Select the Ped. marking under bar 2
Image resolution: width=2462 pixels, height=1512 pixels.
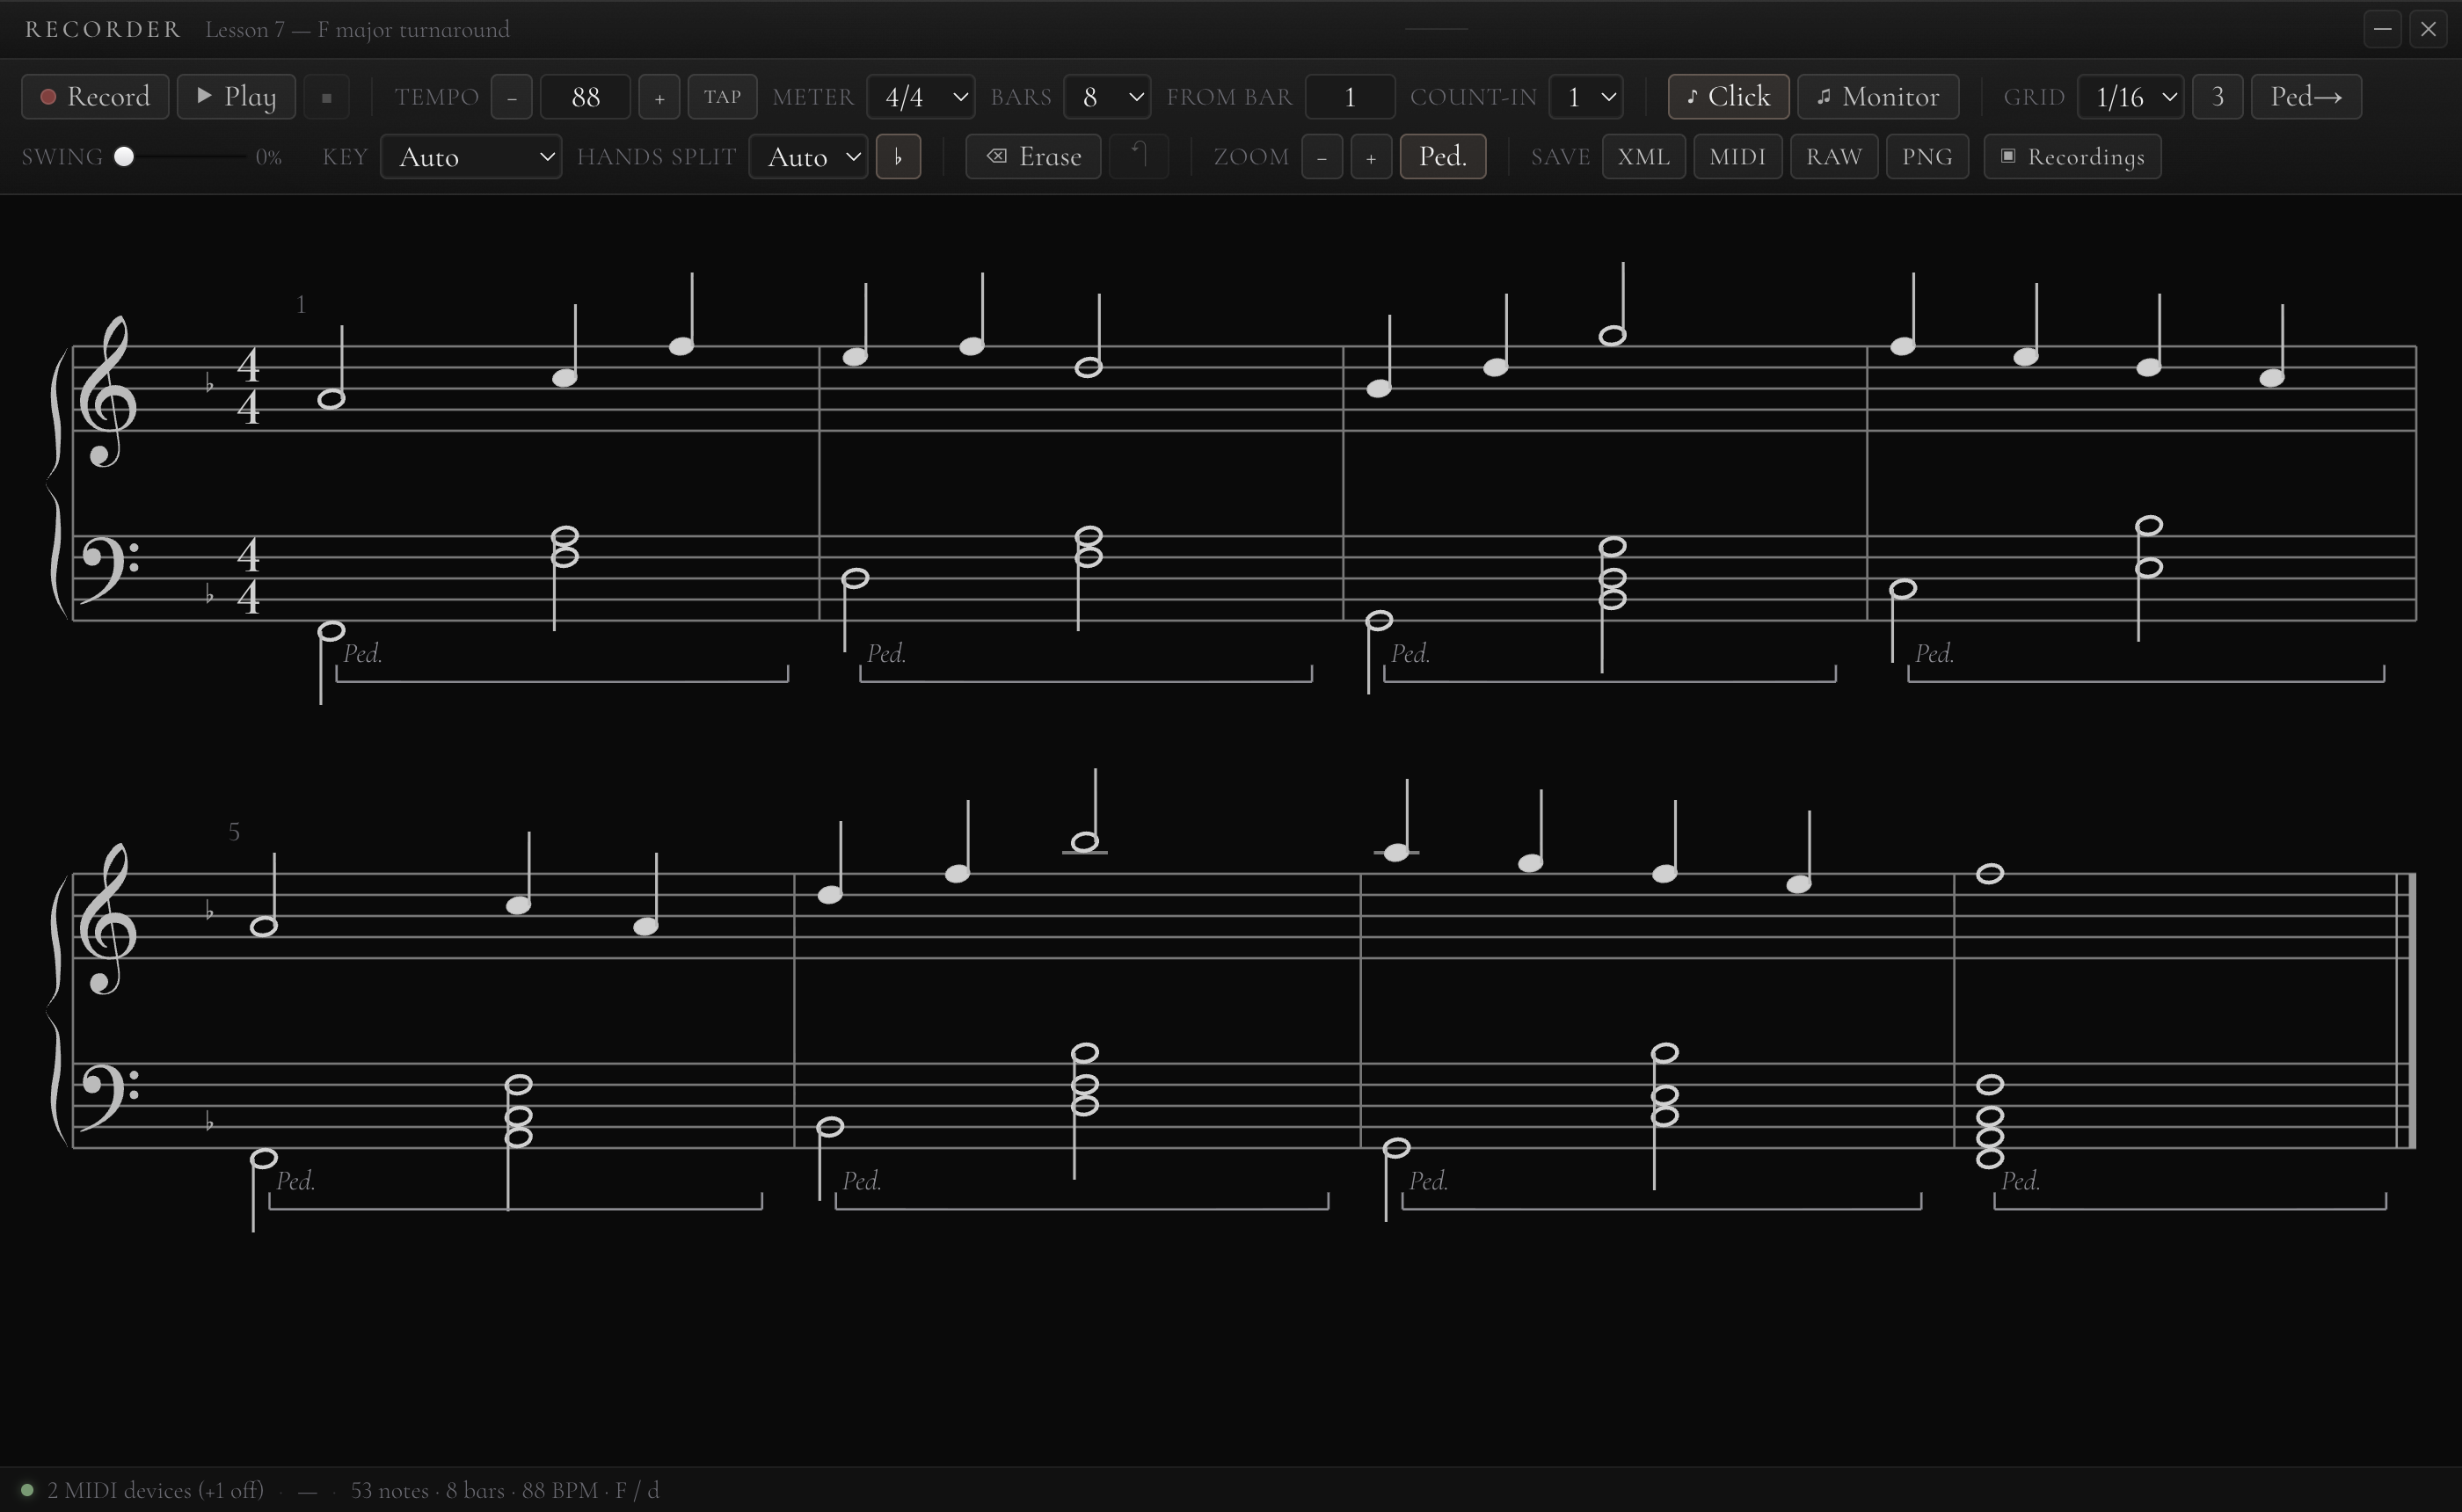click(x=887, y=654)
